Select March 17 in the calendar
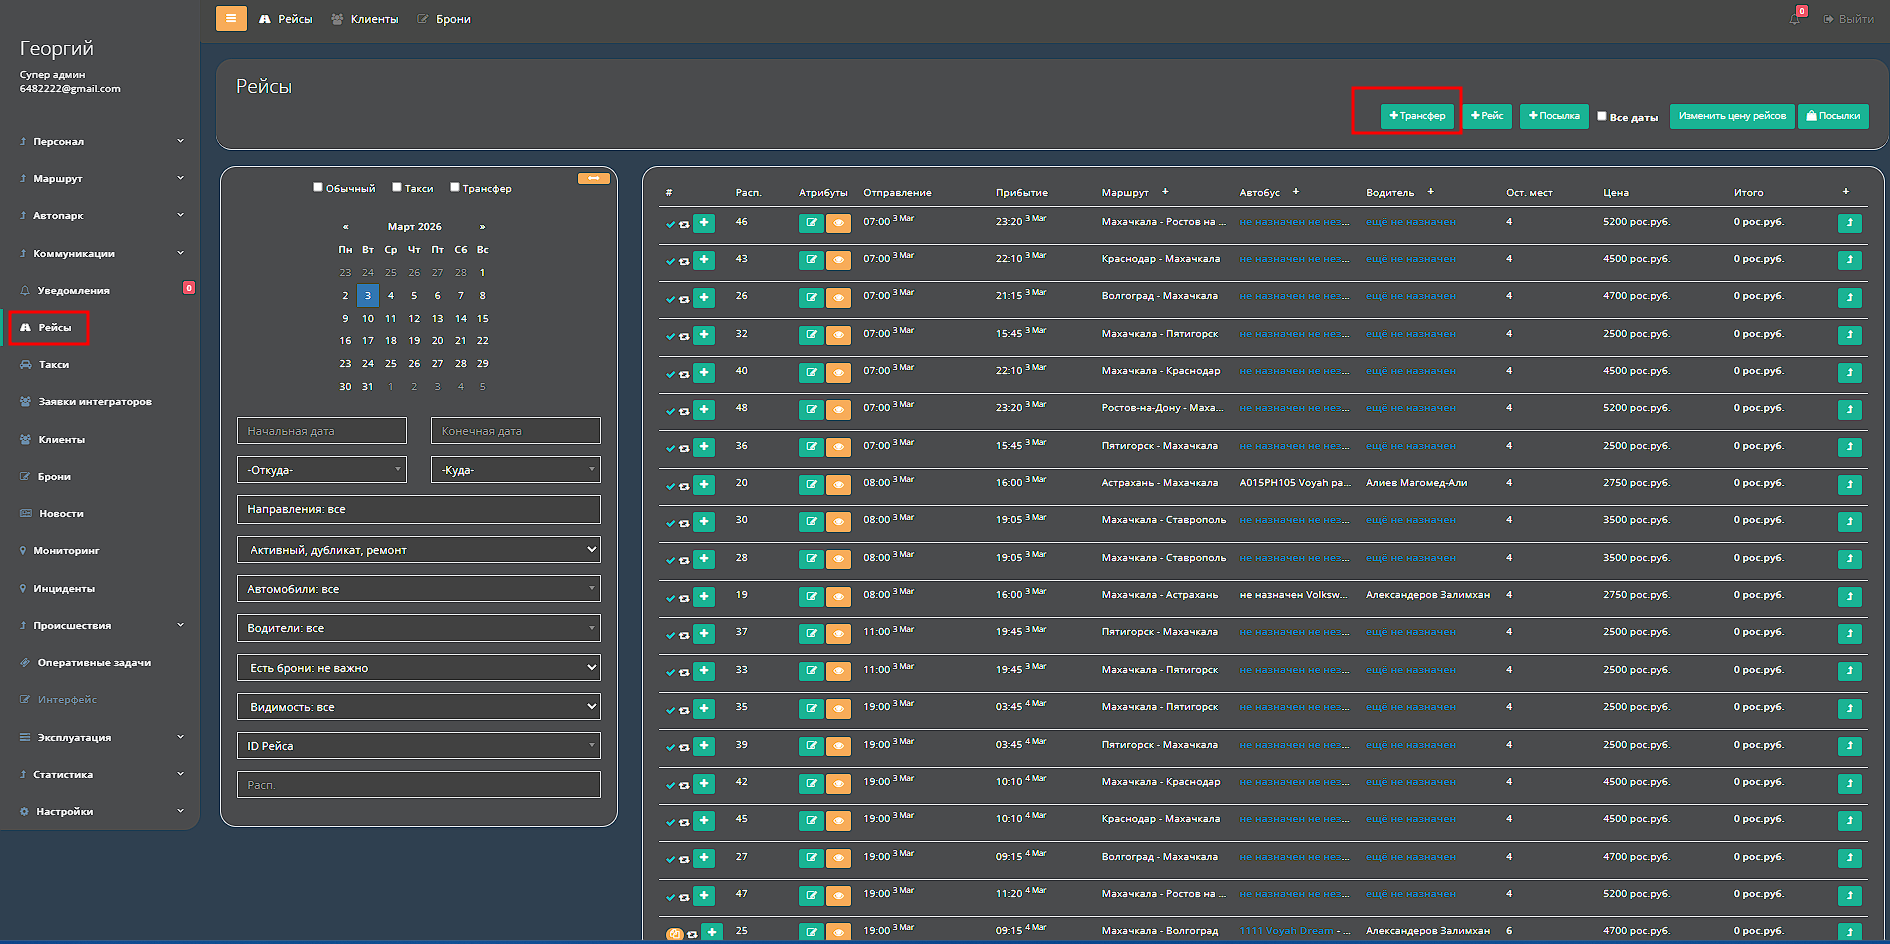 368,341
